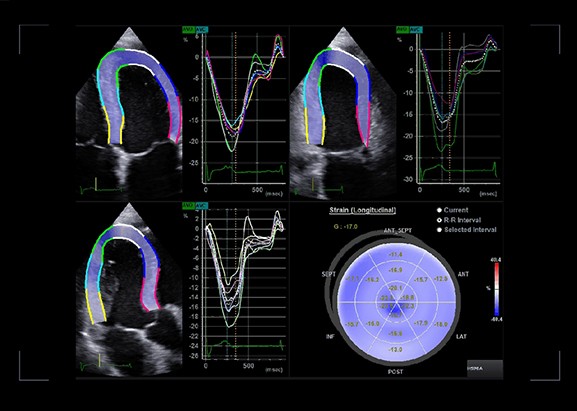Select the upper-left apical echo view

[129, 112]
